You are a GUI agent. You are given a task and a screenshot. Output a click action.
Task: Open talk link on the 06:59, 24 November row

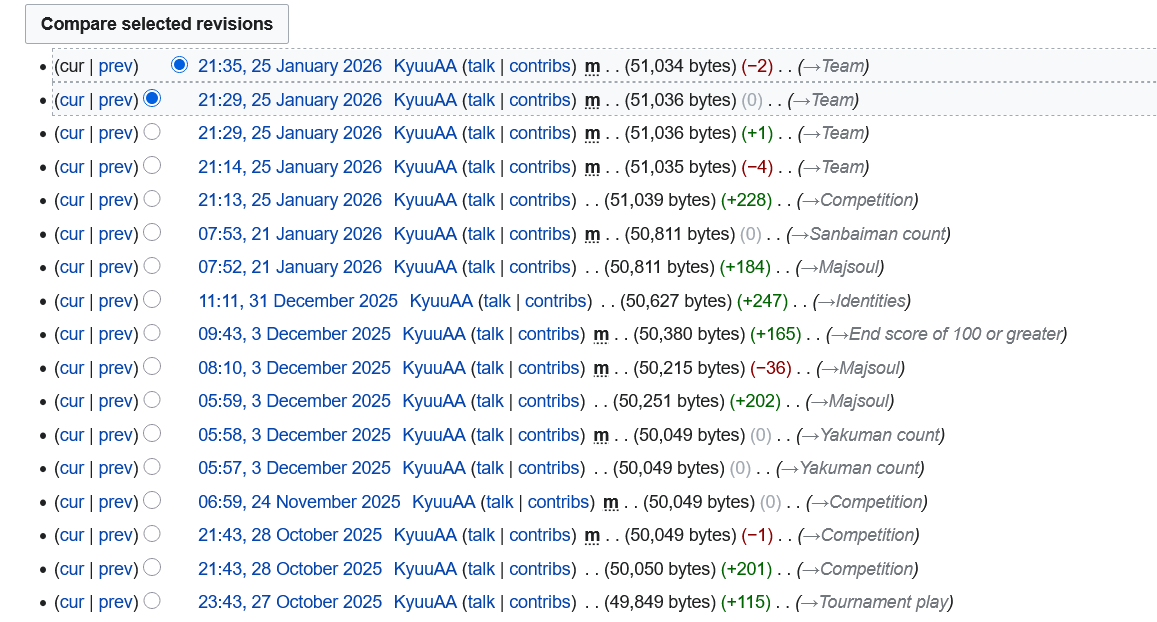click(x=500, y=502)
